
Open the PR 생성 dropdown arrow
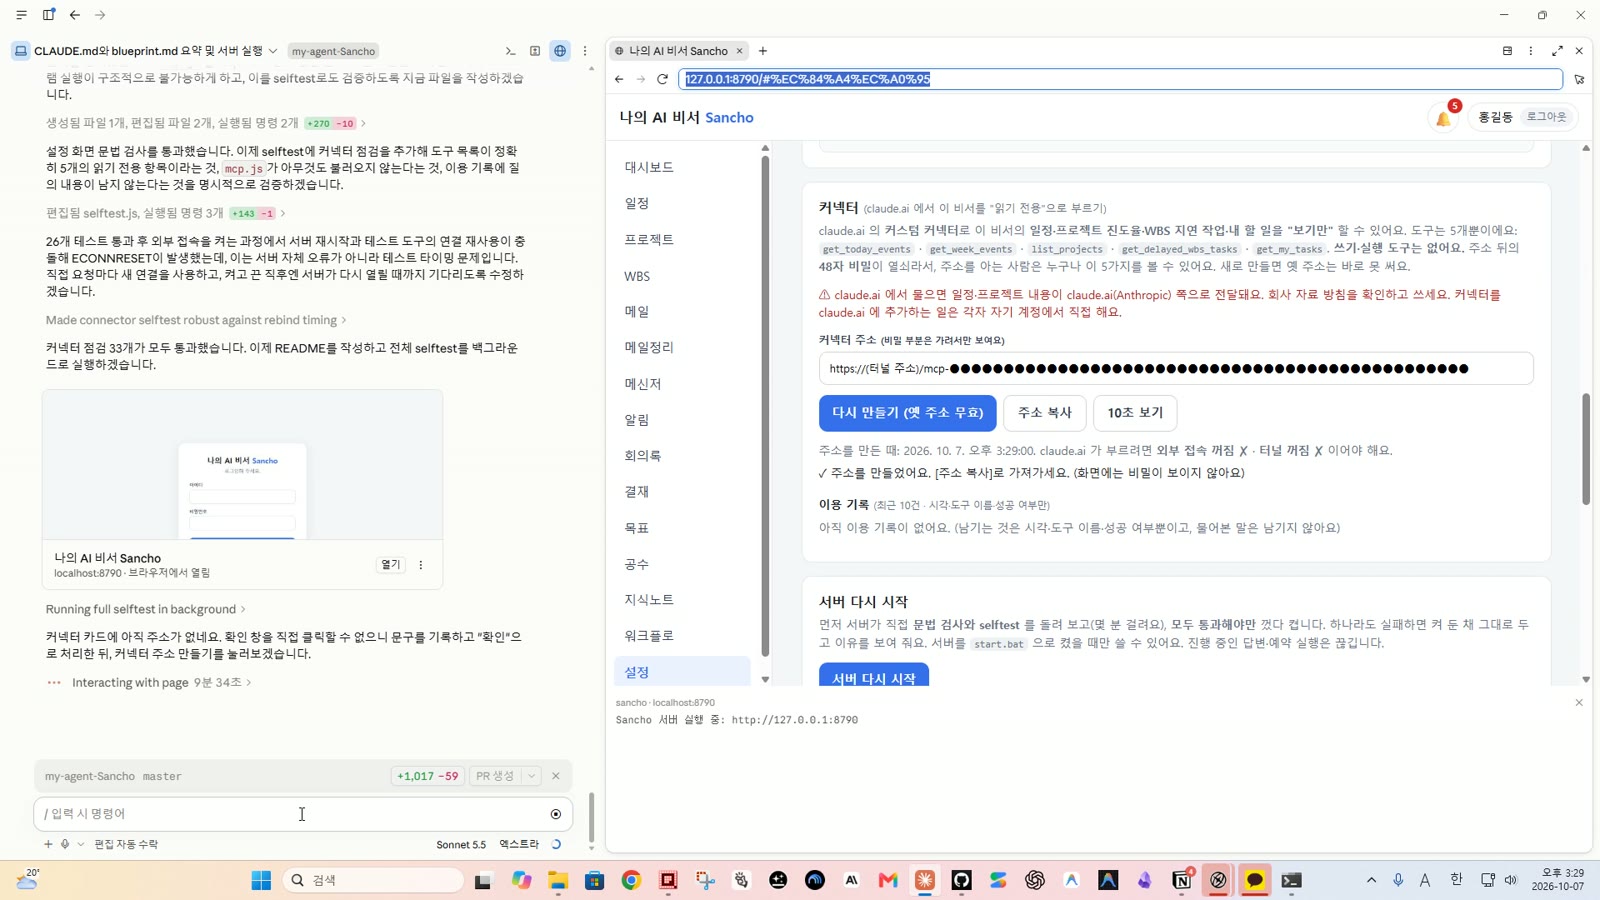click(x=532, y=776)
